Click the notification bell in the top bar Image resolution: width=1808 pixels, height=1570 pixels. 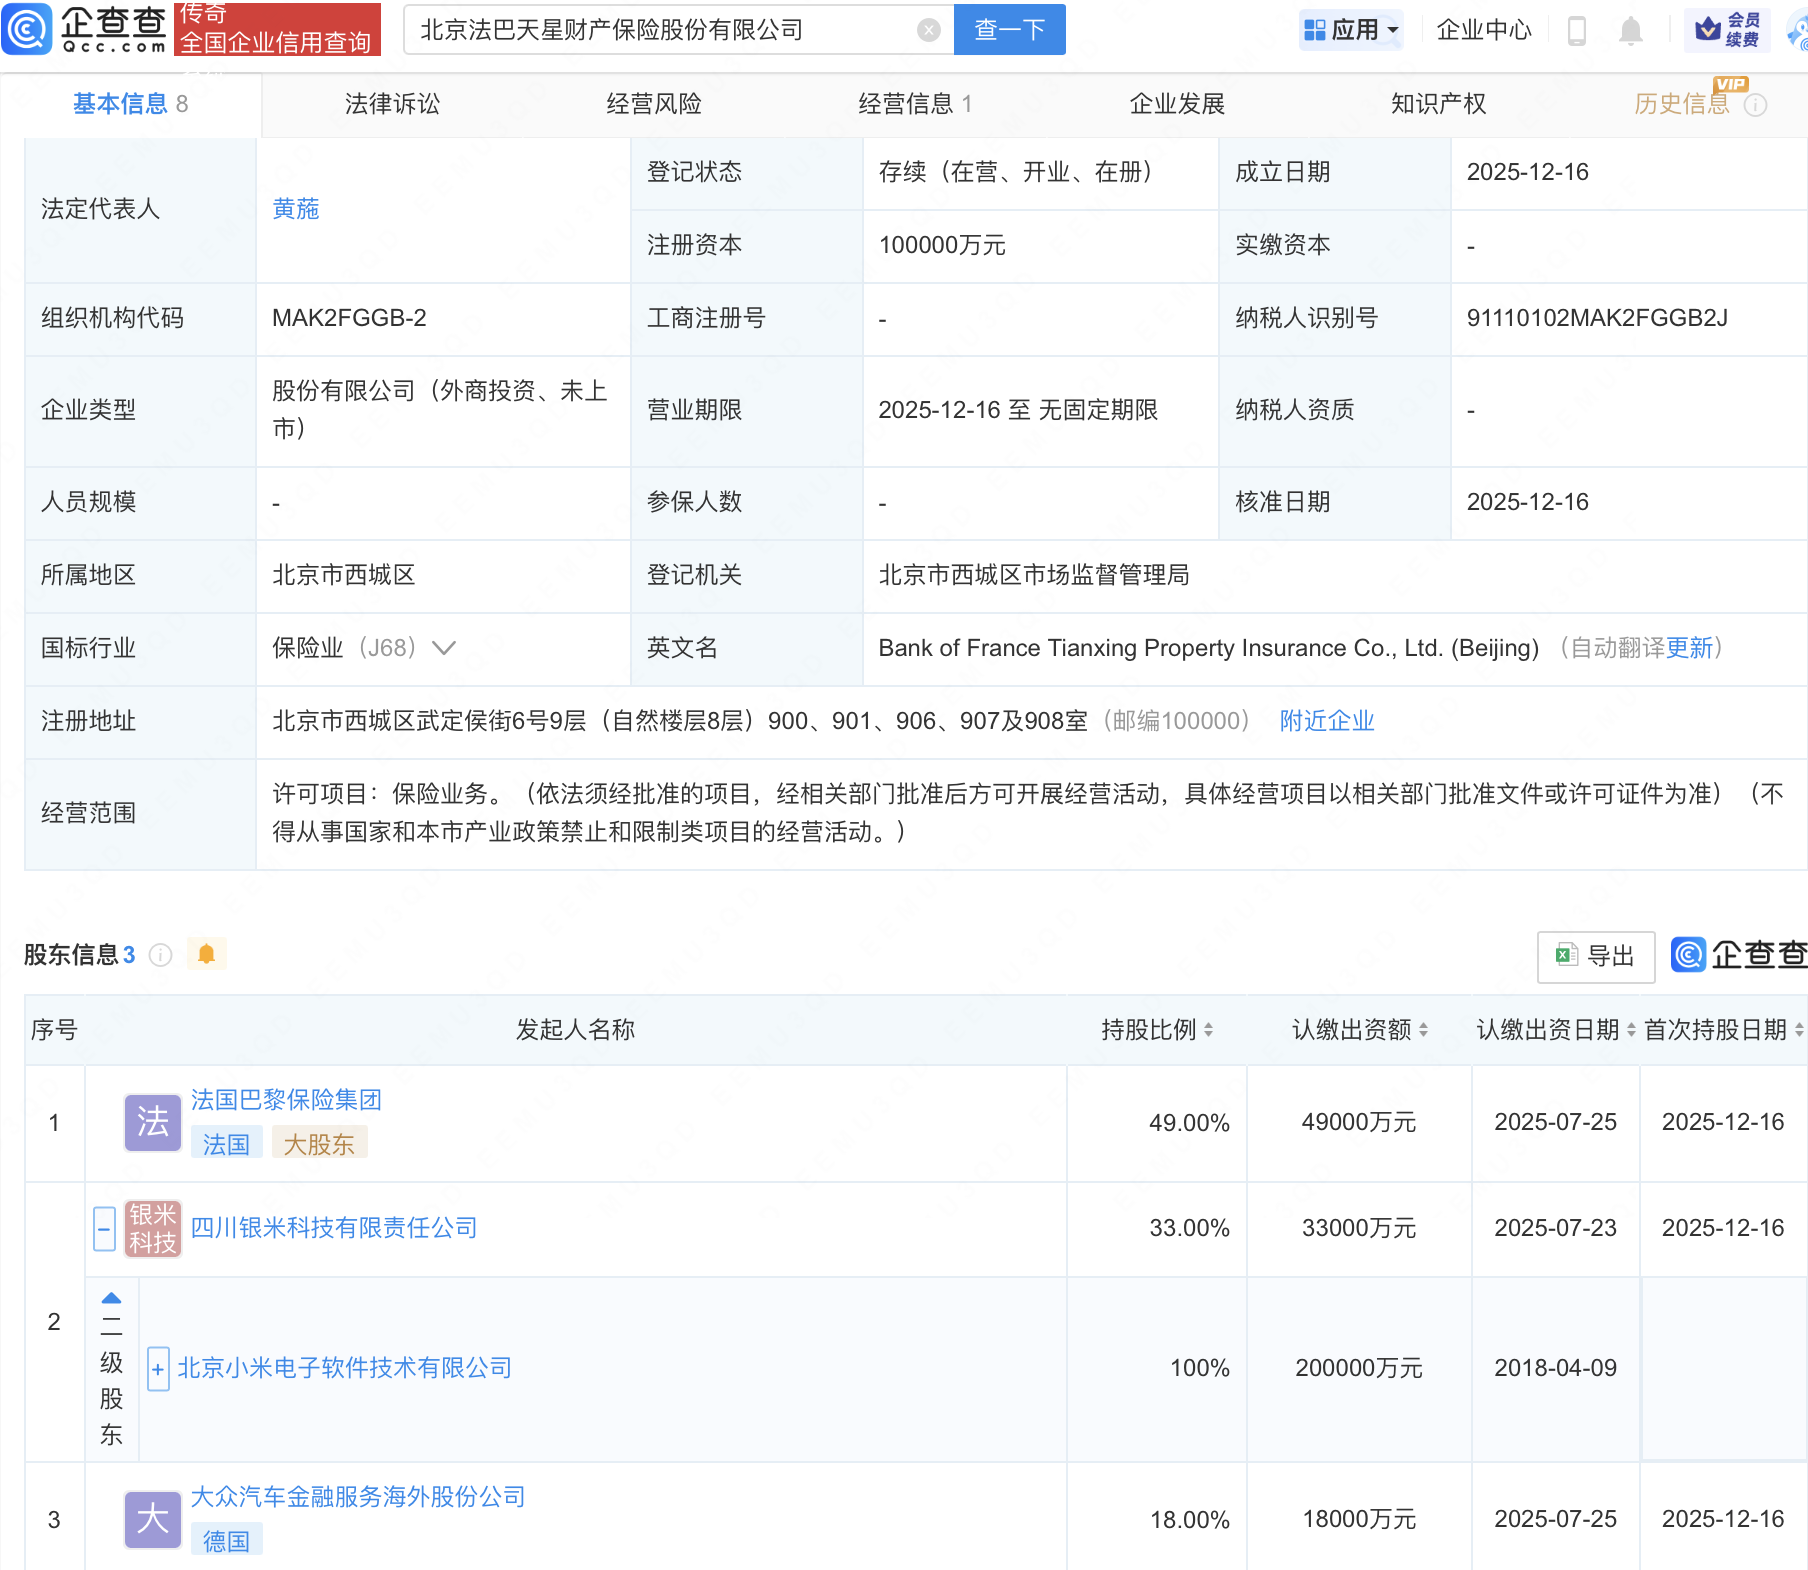1630,29
